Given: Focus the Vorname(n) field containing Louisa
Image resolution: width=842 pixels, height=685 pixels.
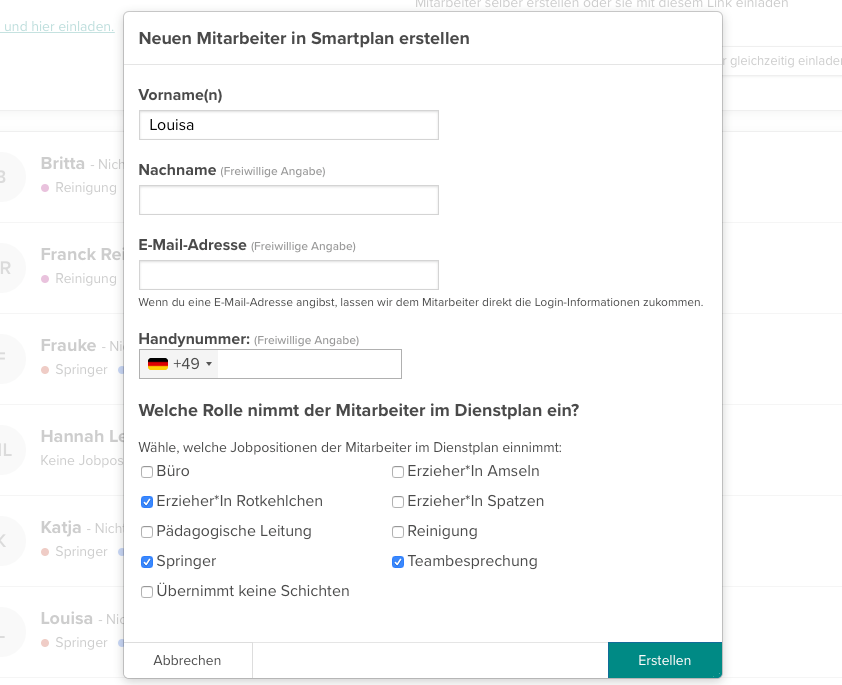Looking at the screenshot, I should coord(288,125).
